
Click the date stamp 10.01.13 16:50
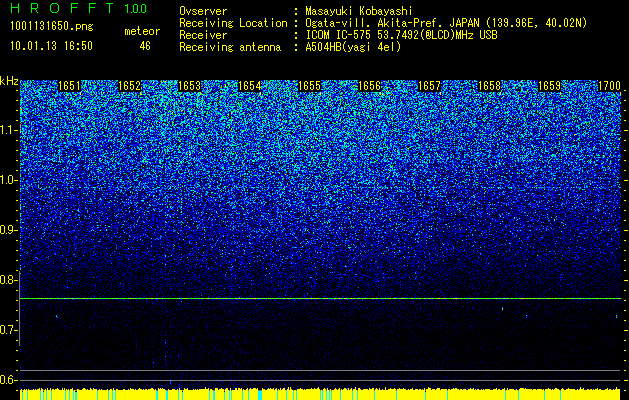pyautogui.click(x=51, y=46)
